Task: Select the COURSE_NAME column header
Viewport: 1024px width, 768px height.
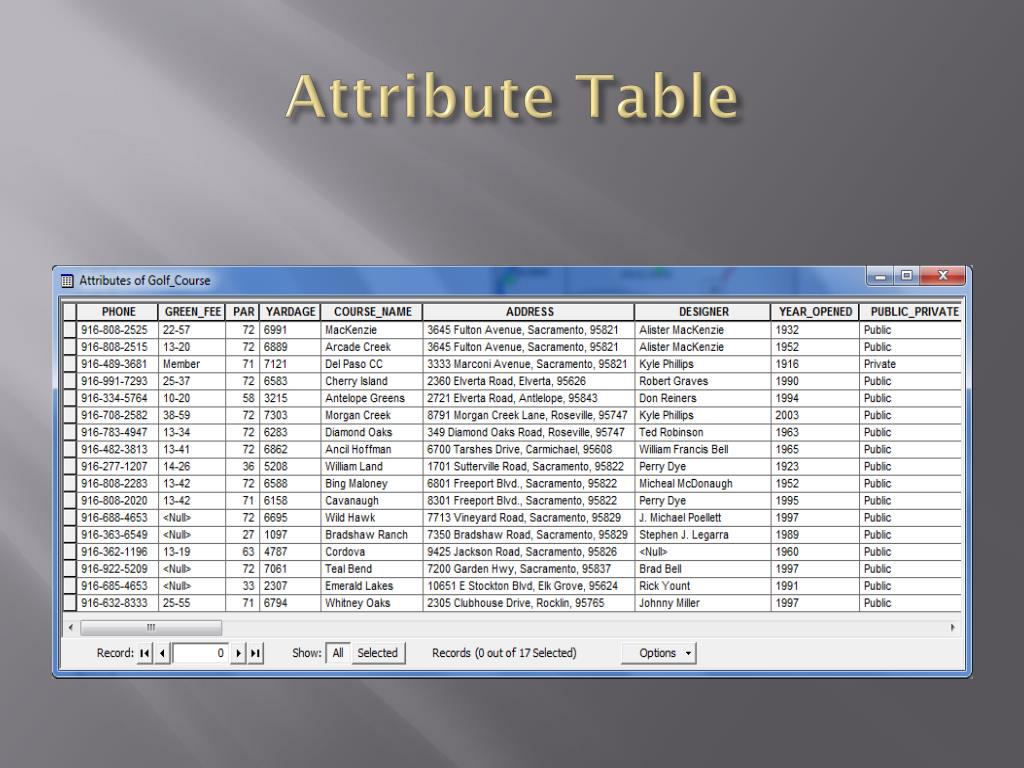Action: [x=372, y=312]
